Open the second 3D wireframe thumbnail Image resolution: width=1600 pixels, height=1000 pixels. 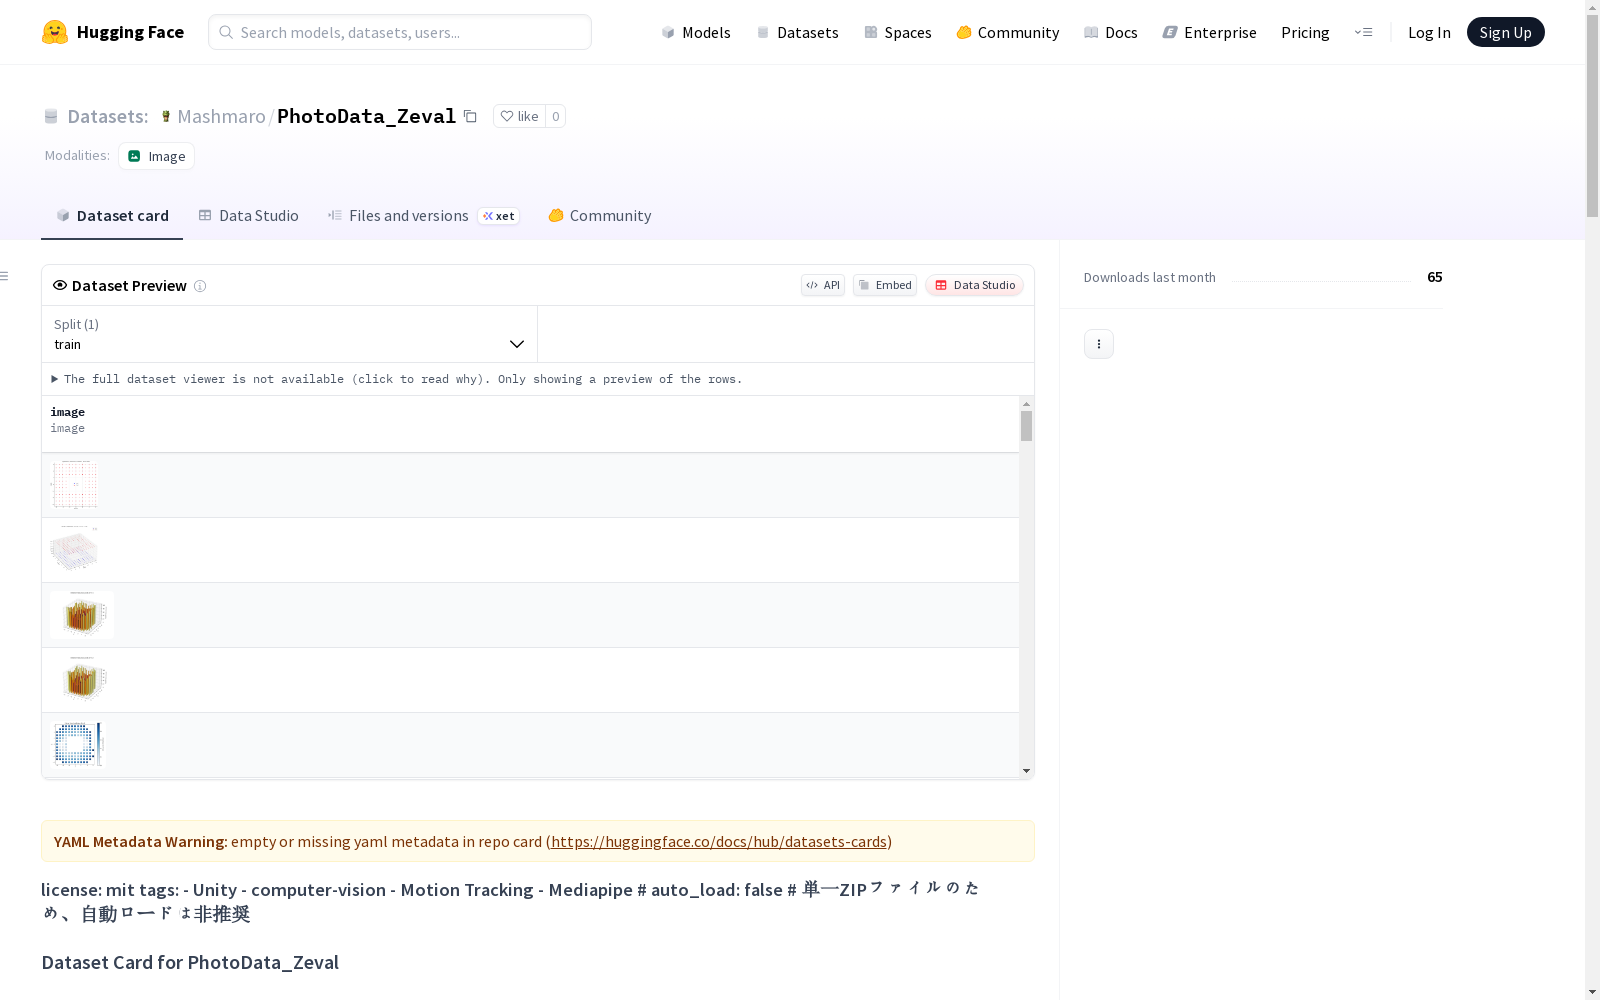pos(75,549)
